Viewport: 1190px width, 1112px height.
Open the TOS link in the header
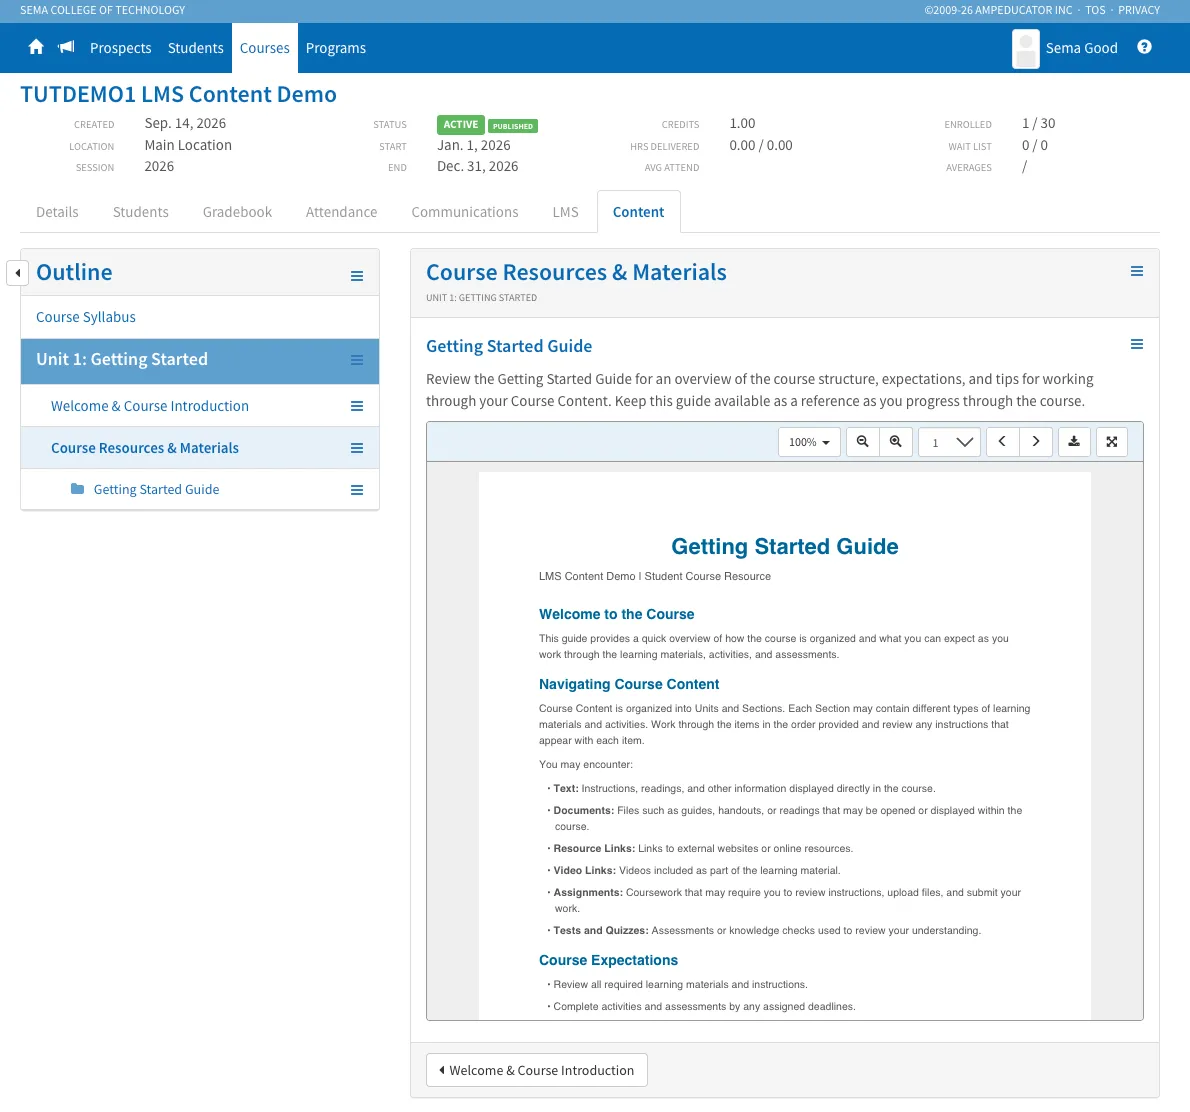click(x=1094, y=10)
